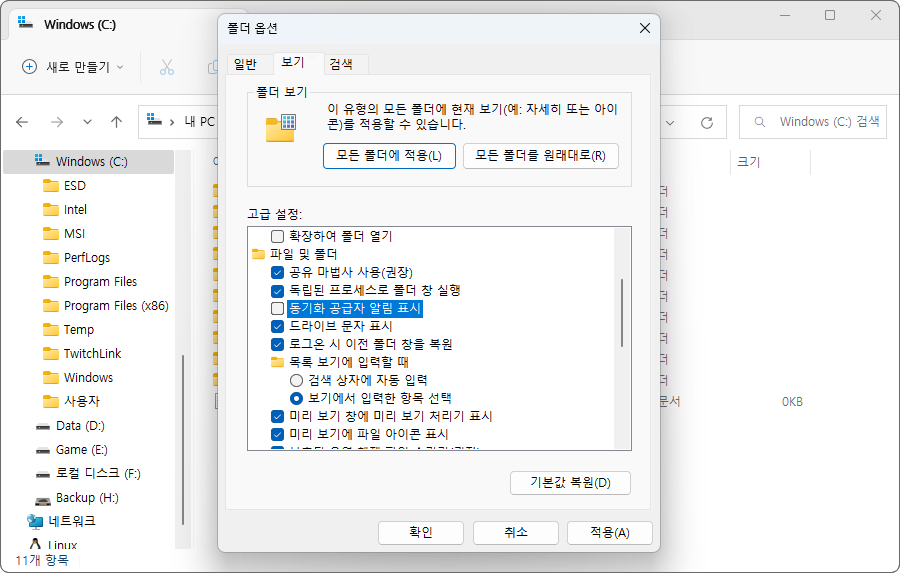Select 보기에서 입력한 항목 선택 radio option
Image resolution: width=900 pixels, height=573 pixels.
tap(296, 398)
